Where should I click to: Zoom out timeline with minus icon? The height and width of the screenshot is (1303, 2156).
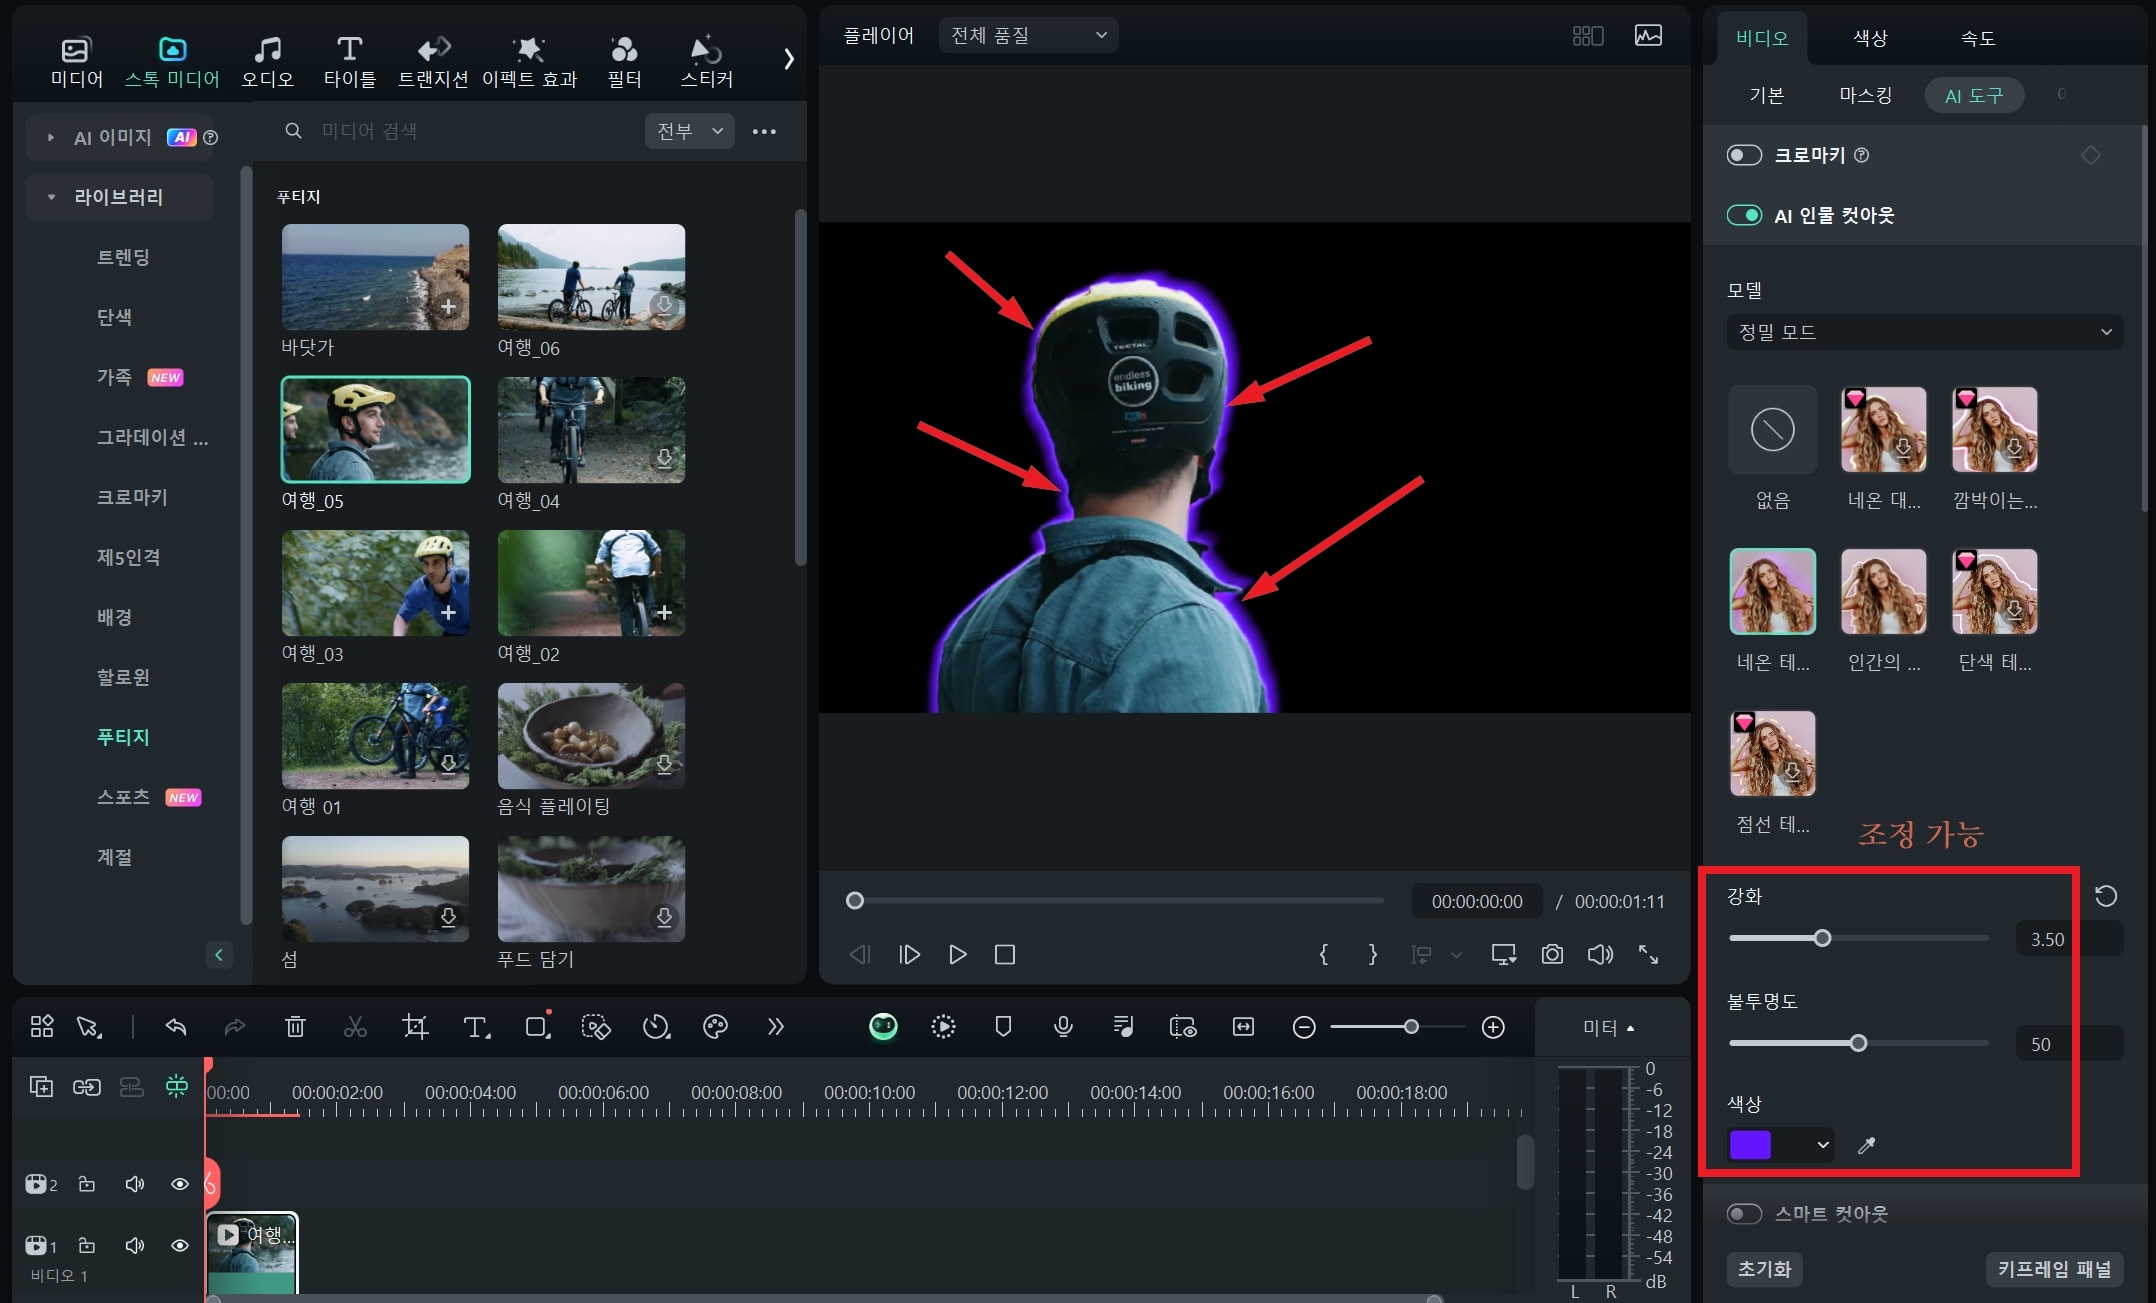tap(1304, 1027)
